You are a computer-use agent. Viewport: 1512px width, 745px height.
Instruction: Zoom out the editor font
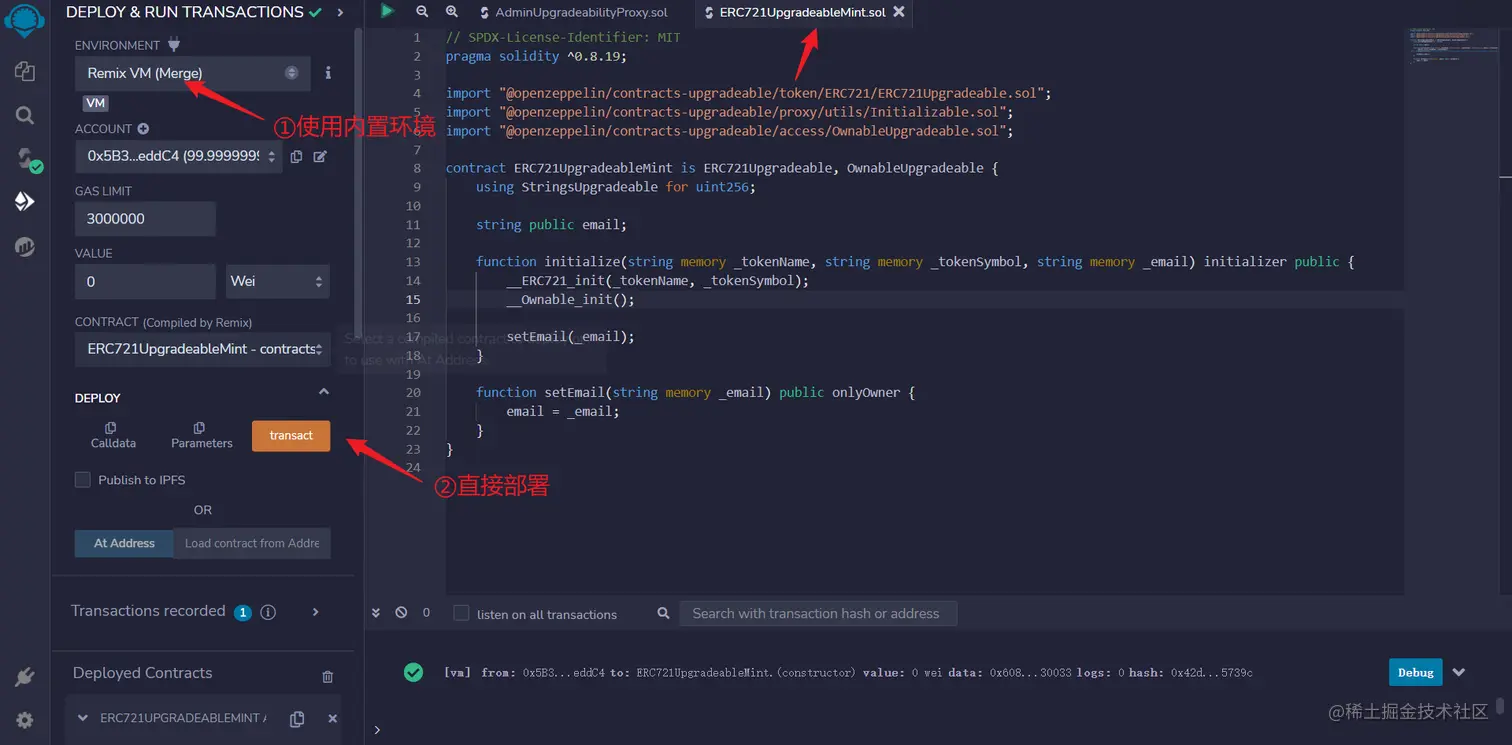pyautogui.click(x=422, y=12)
